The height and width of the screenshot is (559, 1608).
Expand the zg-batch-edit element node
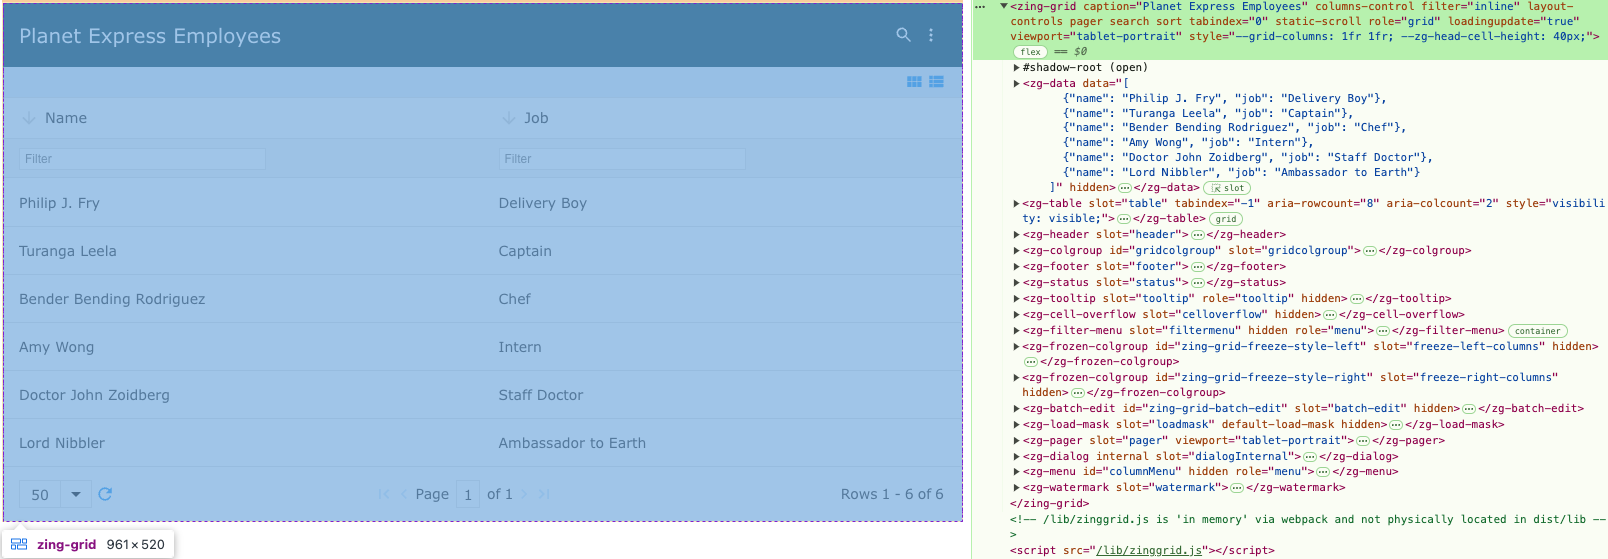point(1017,409)
